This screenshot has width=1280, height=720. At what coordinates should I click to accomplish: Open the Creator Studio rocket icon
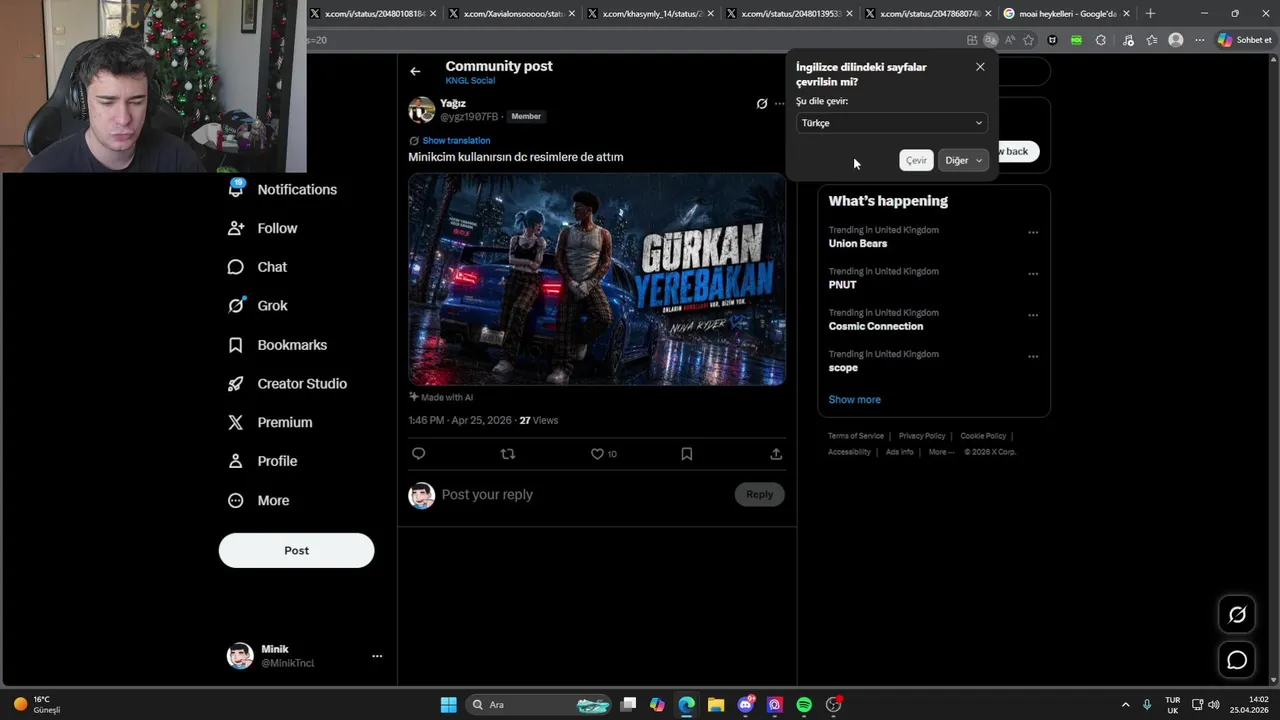236,384
